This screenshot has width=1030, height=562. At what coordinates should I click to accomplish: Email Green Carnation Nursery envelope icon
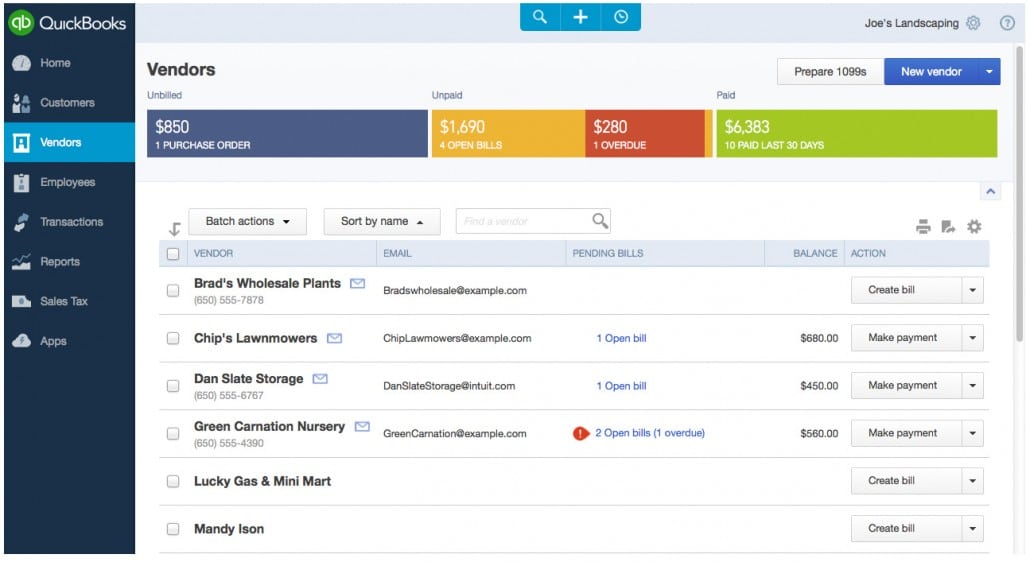[x=362, y=427]
